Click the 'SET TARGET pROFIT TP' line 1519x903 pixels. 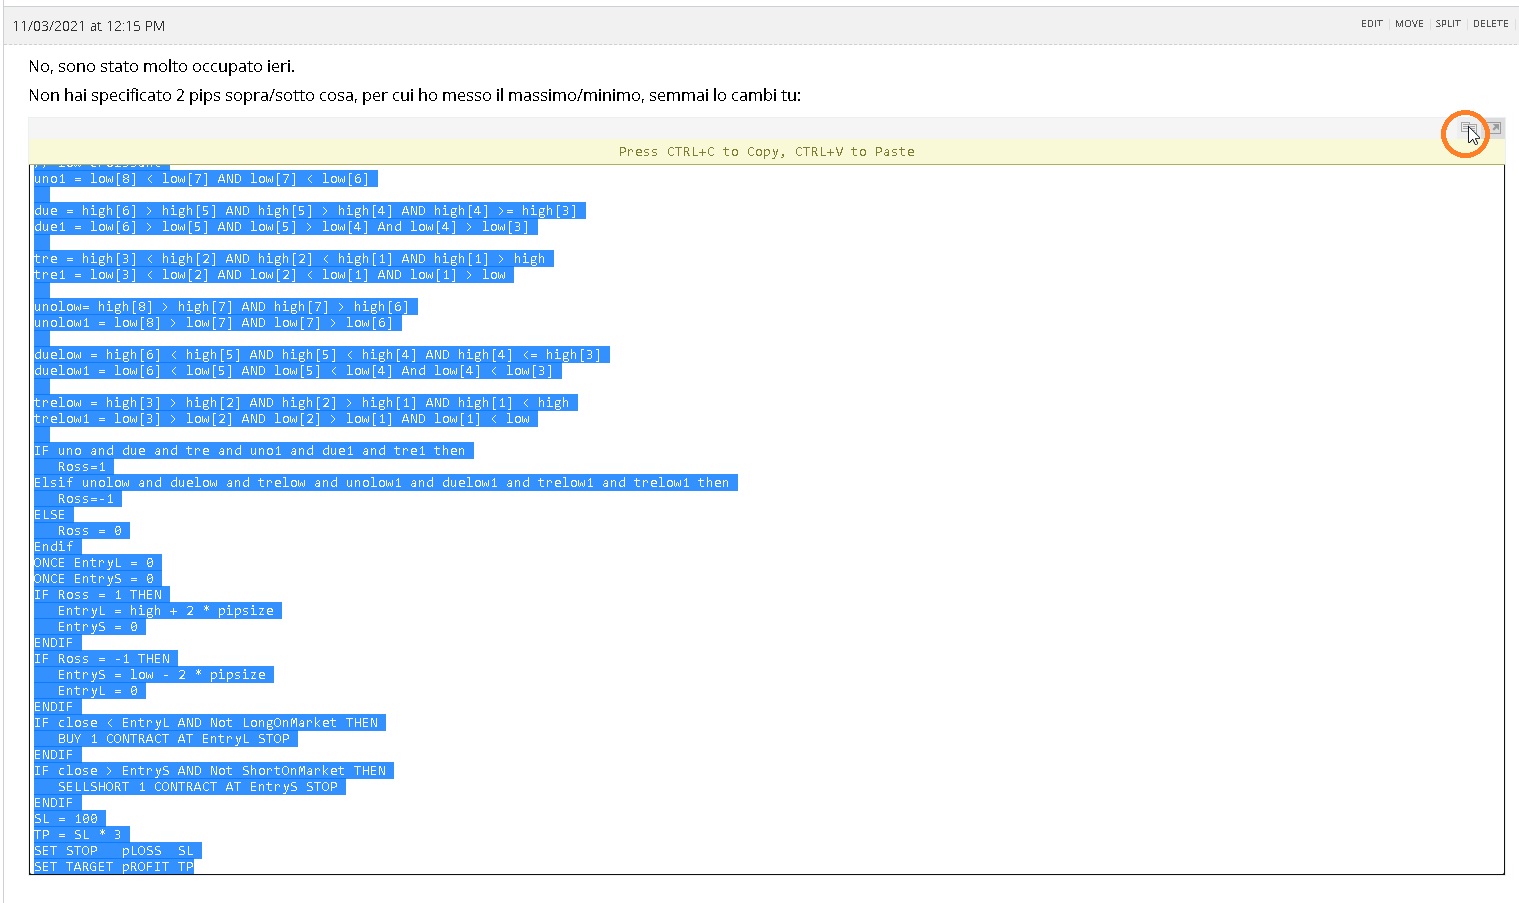click(114, 867)
